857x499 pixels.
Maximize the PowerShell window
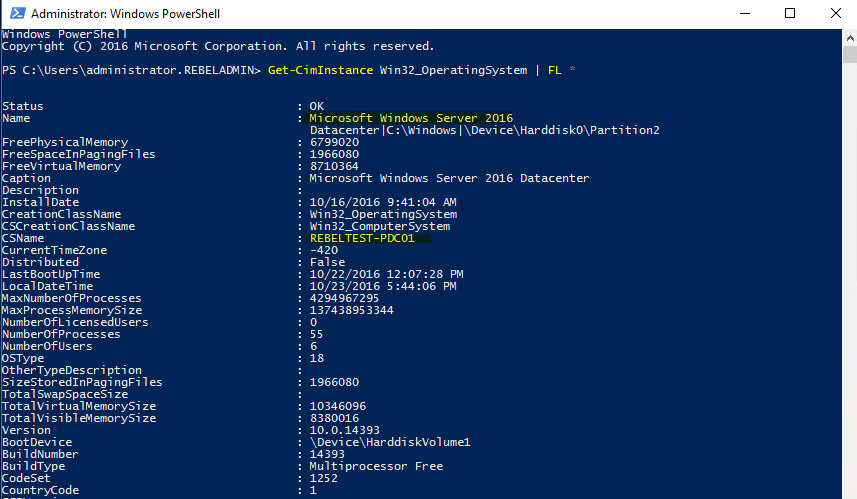790,13
